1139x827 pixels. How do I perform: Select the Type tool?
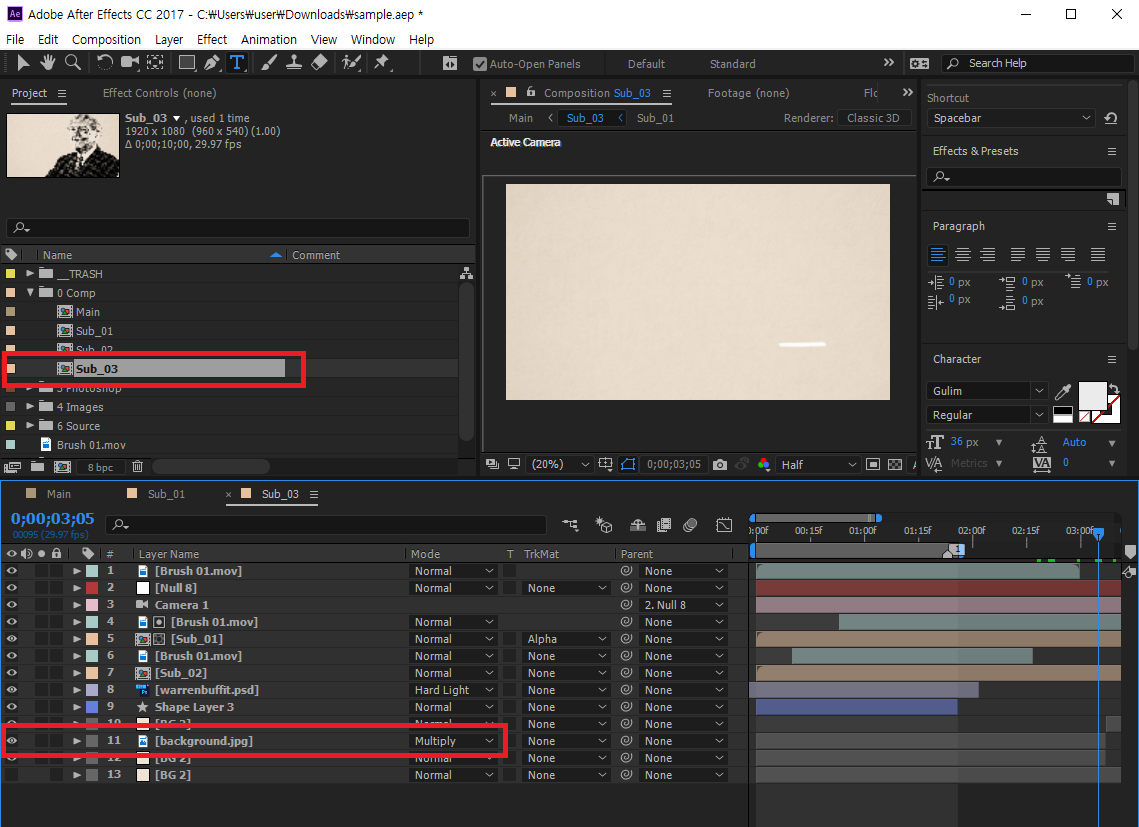click(237, 62)
